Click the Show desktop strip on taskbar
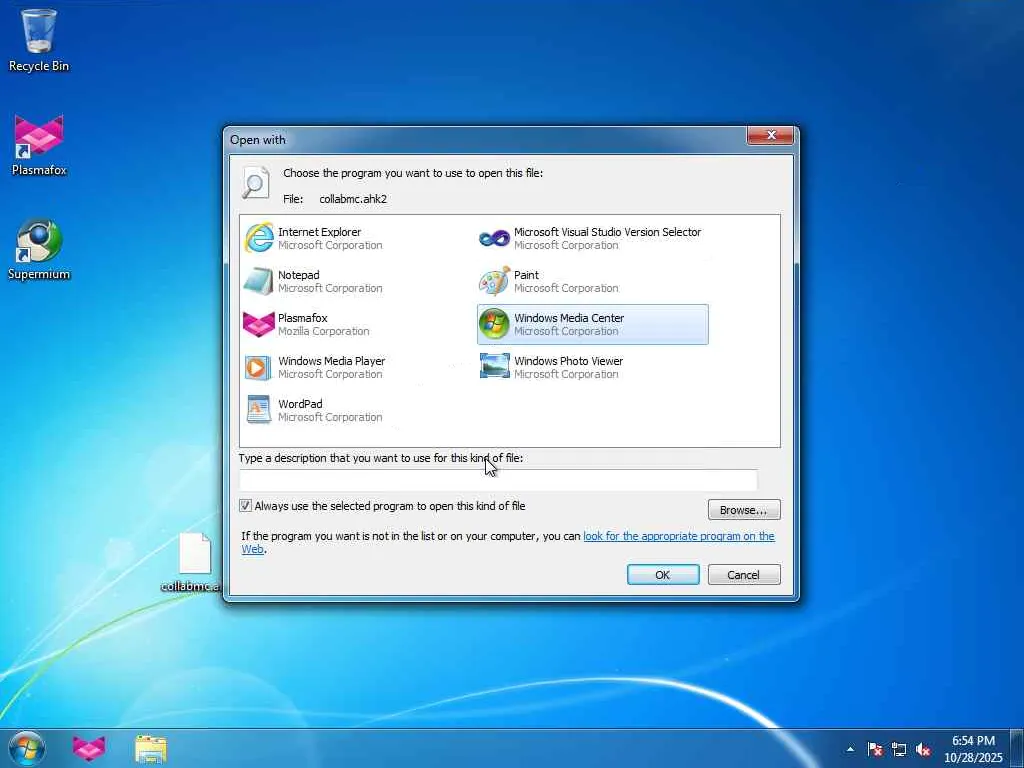Image resolution: width=1024 pixels, height=768 pixels. point(1017,749)
